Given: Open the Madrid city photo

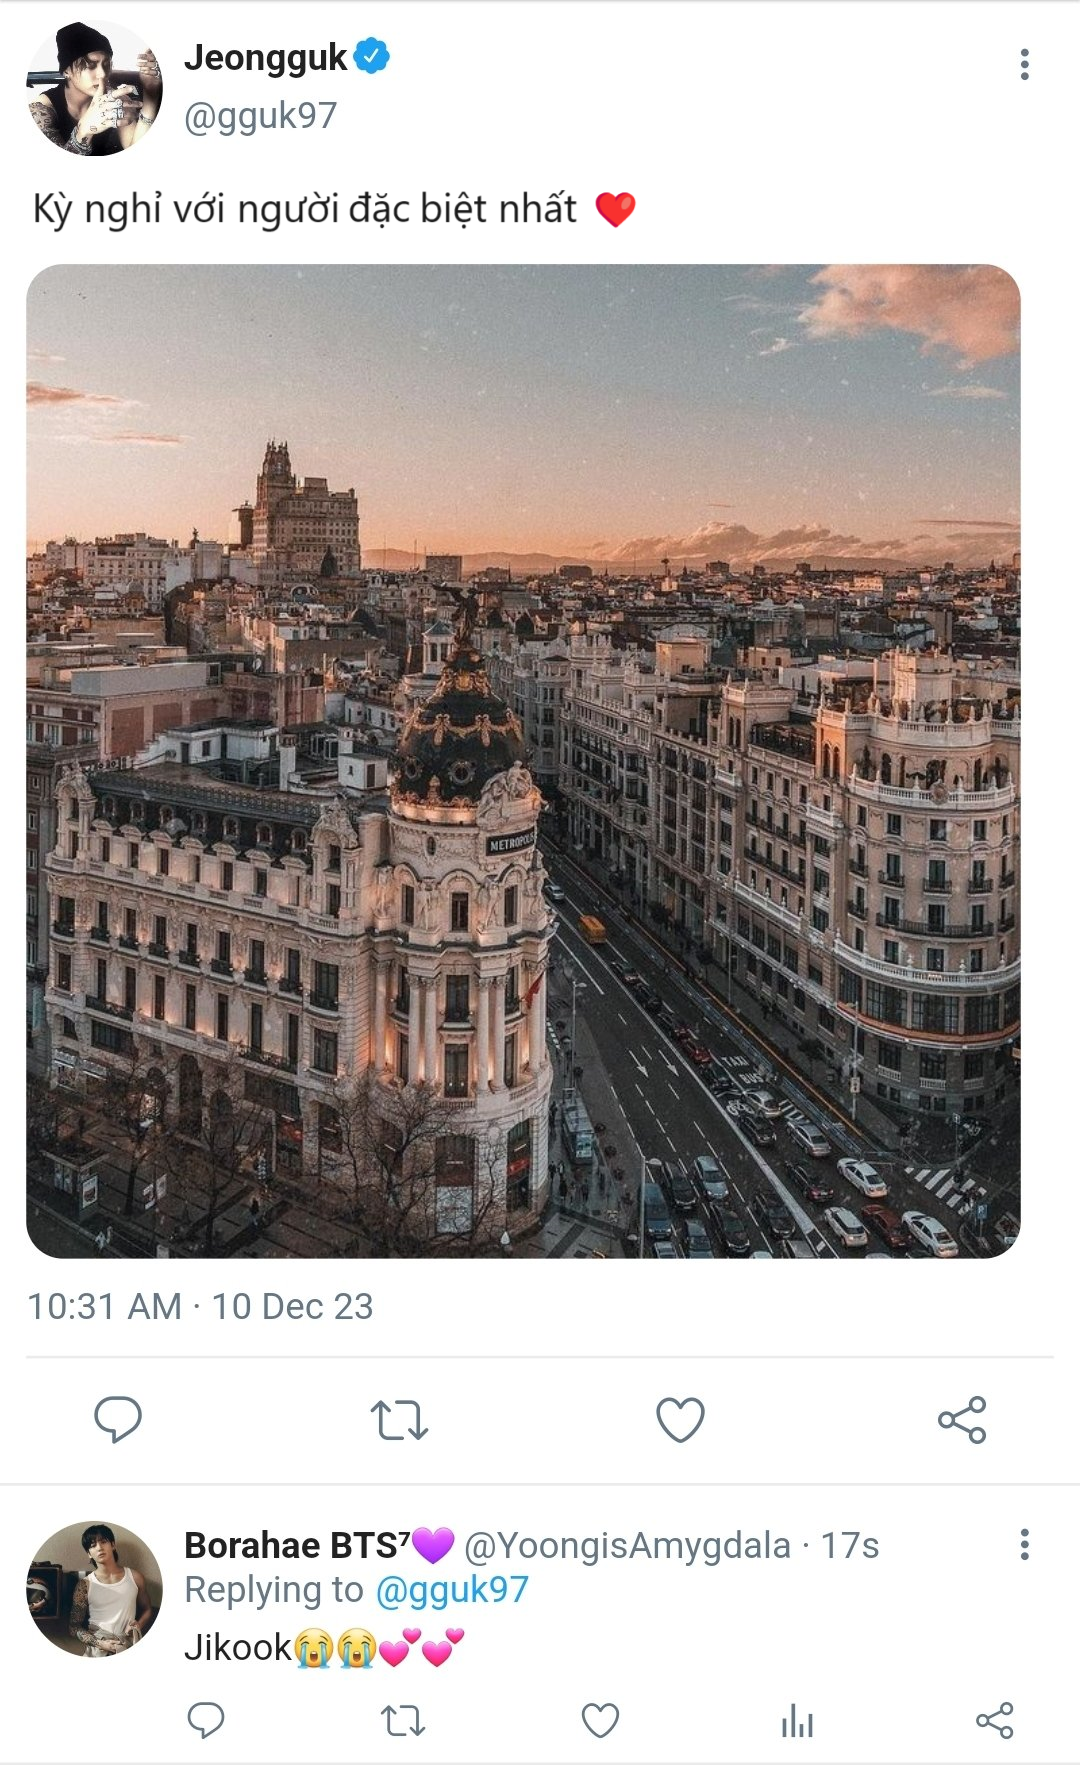Looking at the screenshot, I should coord(523,760).
